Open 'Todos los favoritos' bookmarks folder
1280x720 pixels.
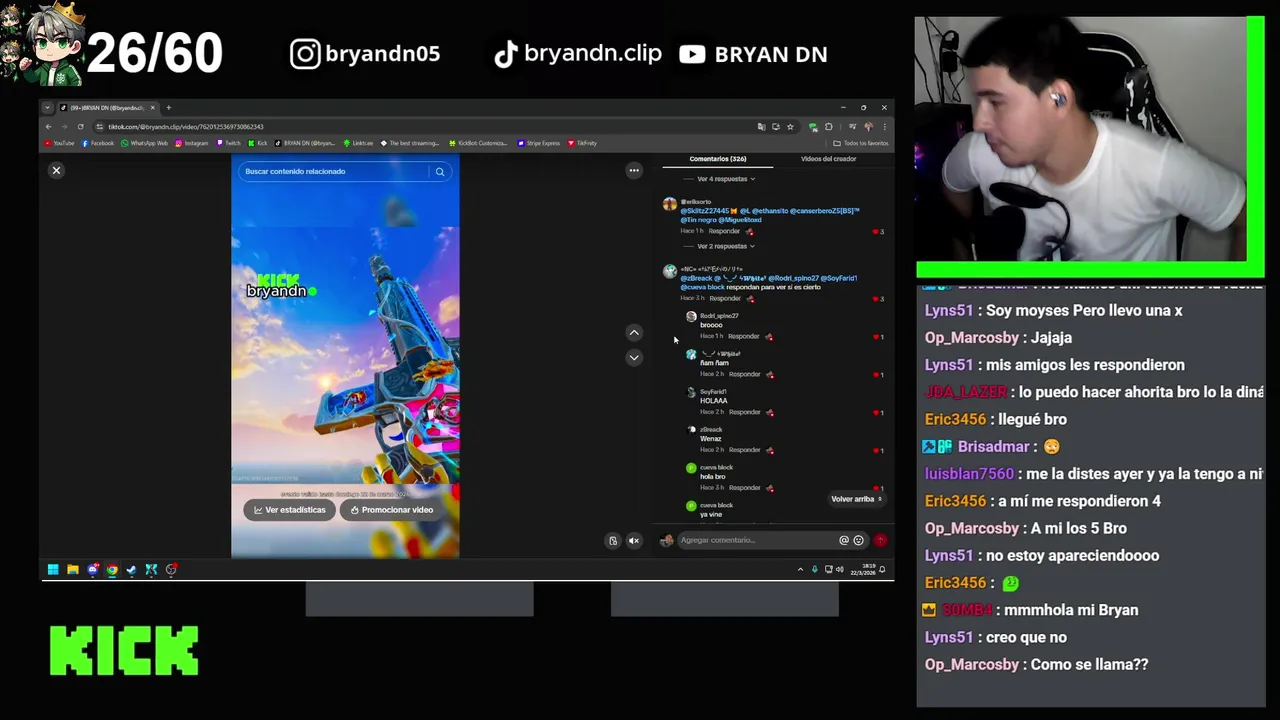861,143
